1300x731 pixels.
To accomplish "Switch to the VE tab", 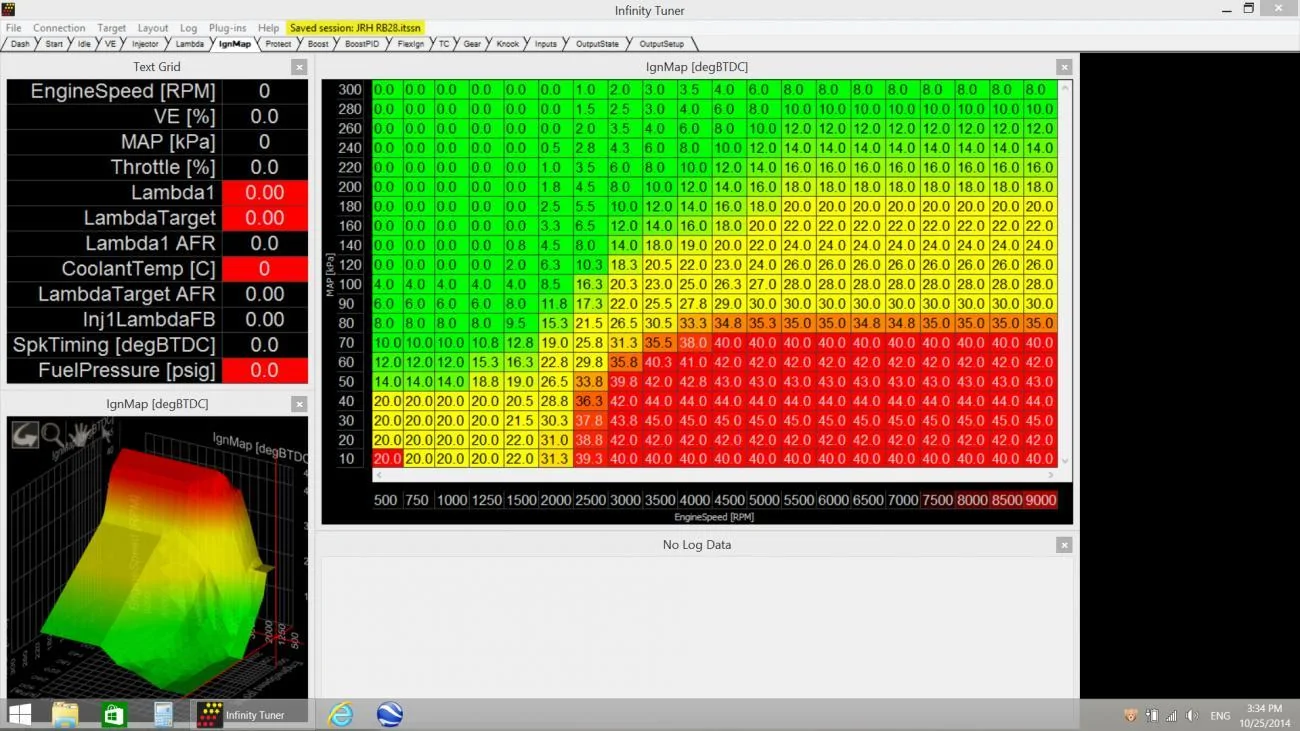I will click(111, 44).
